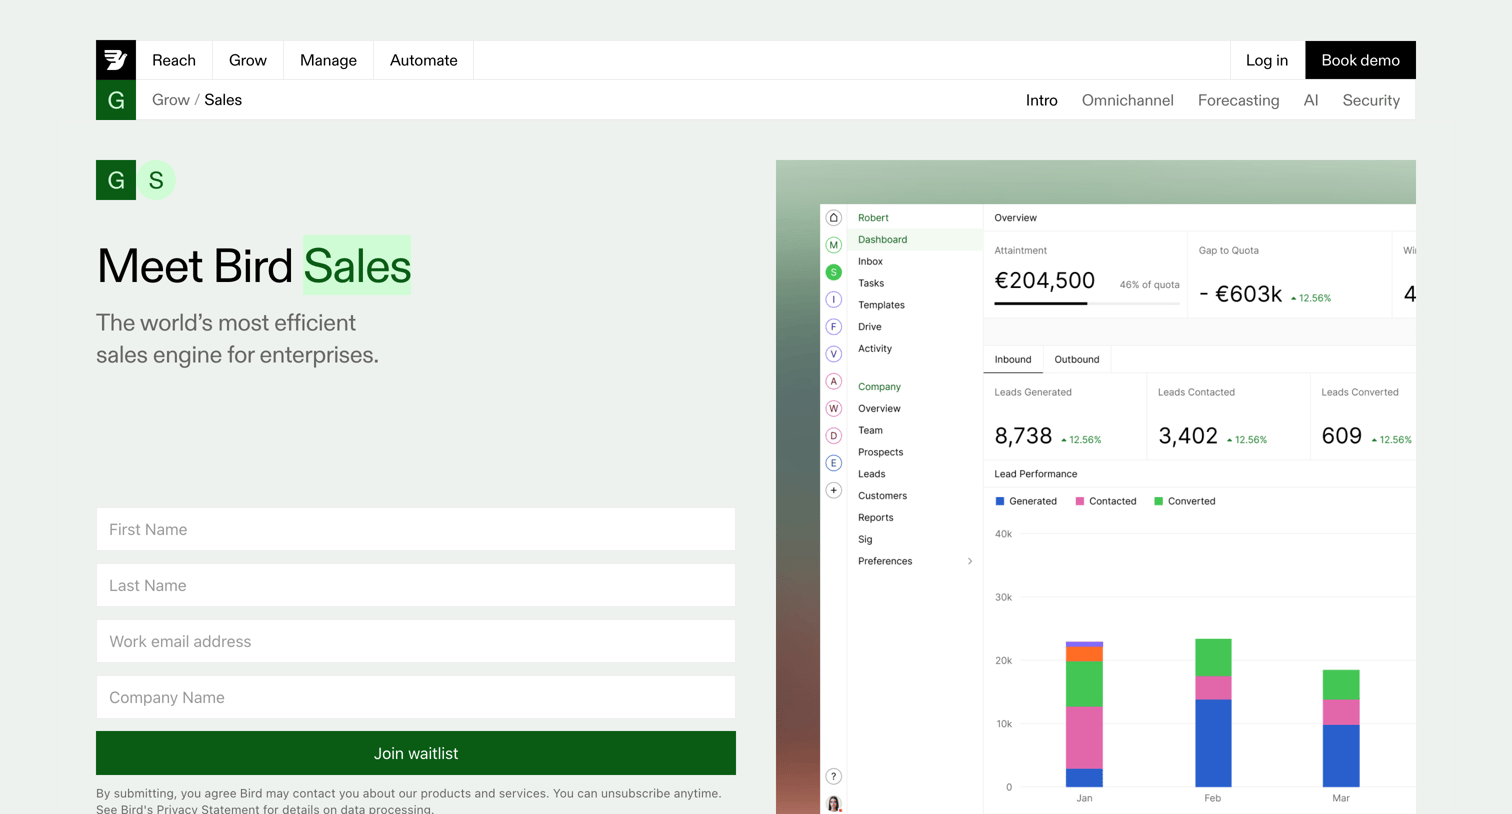Open the Manage menu
This screenshot has height=814, width=1512.
tap(328, 60)
